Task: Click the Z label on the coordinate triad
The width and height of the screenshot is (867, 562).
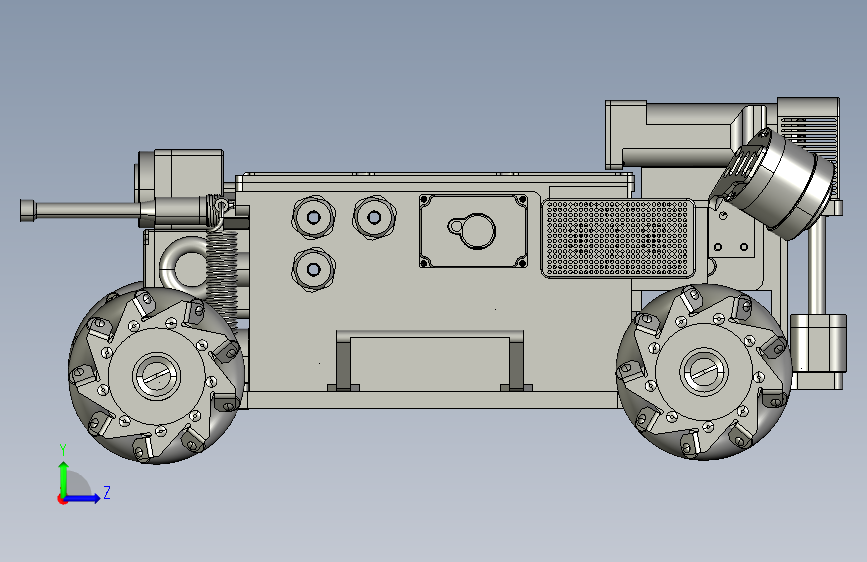Action: tap(107, 492)
